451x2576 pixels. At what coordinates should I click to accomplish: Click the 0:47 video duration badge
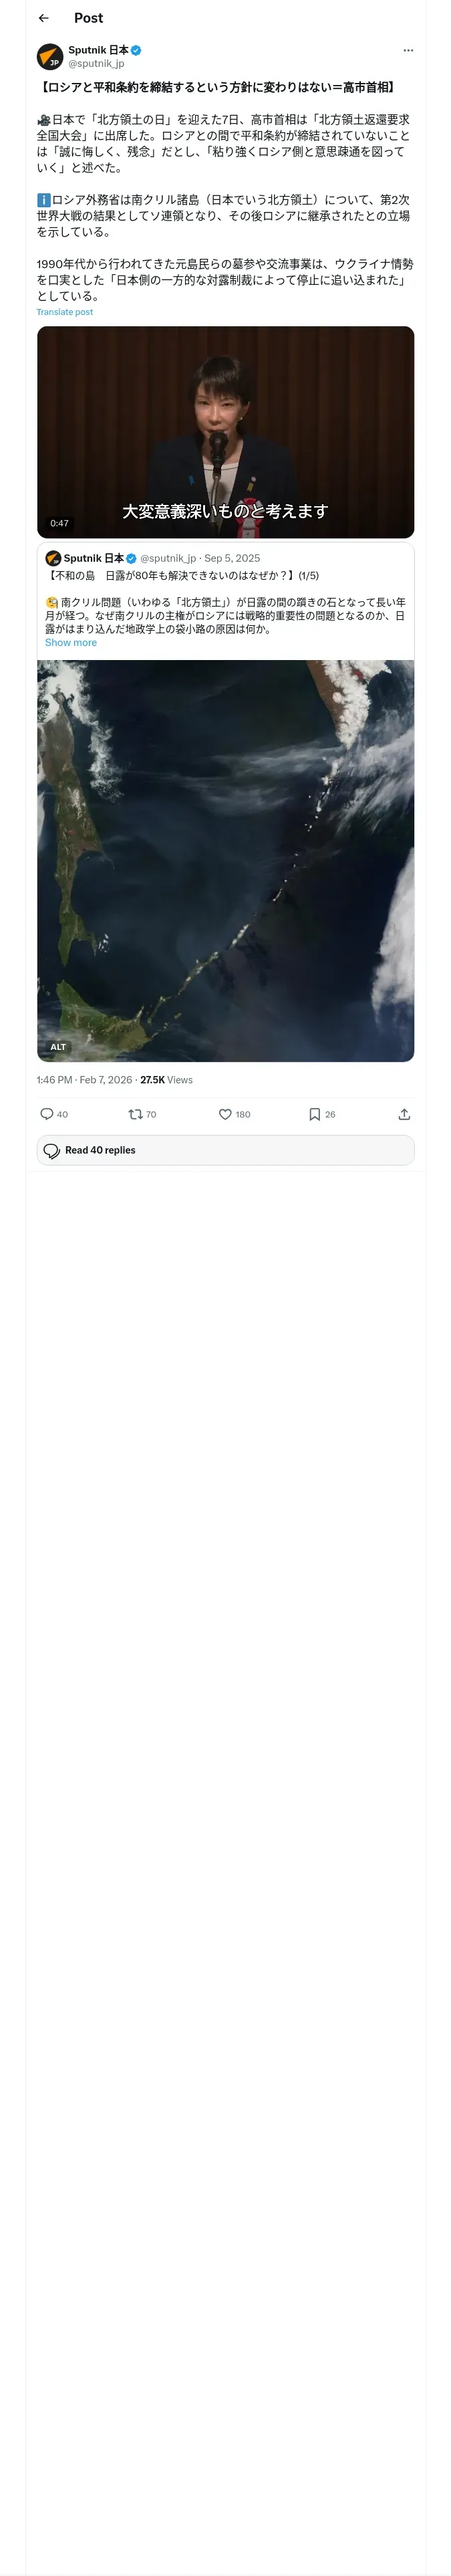coord(60,523)
